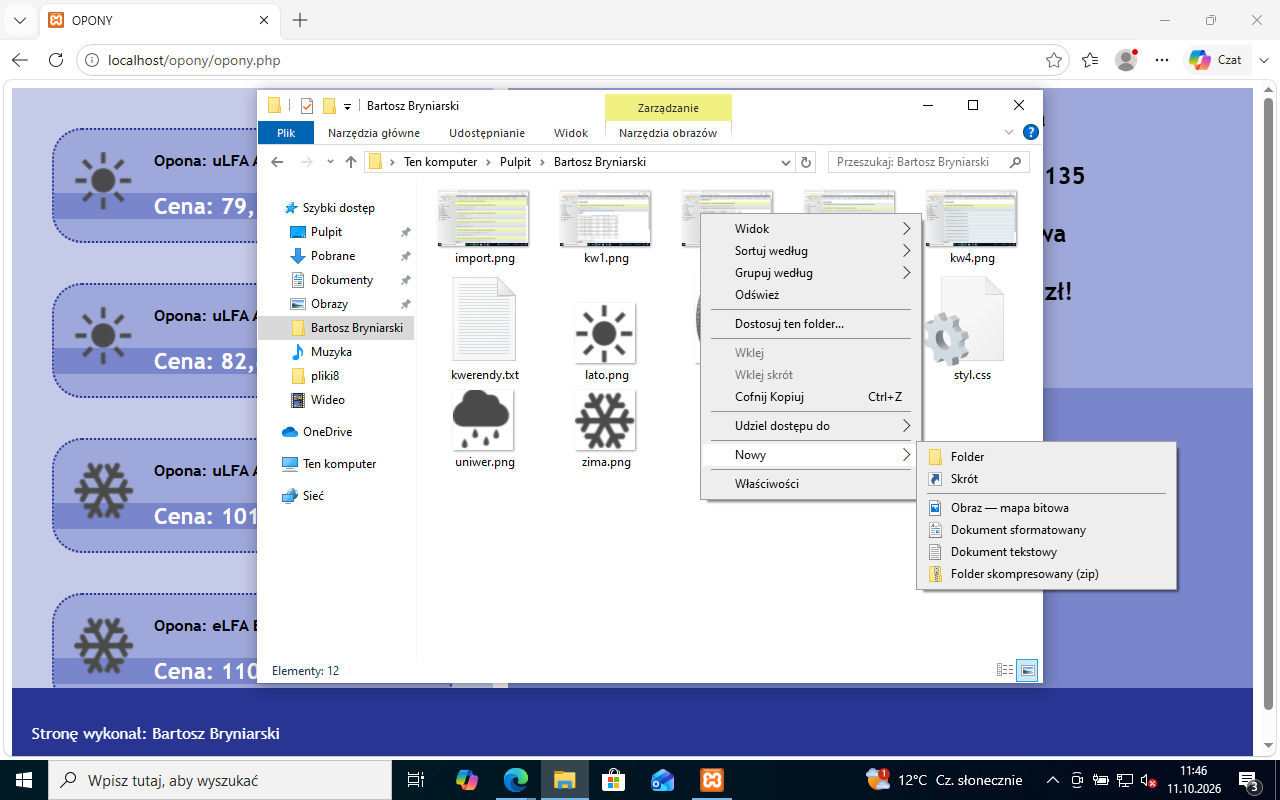This screenshot has height=800, width=1280.
Task: Select Dokument sformatowany entry
Action: [1046, 530]
